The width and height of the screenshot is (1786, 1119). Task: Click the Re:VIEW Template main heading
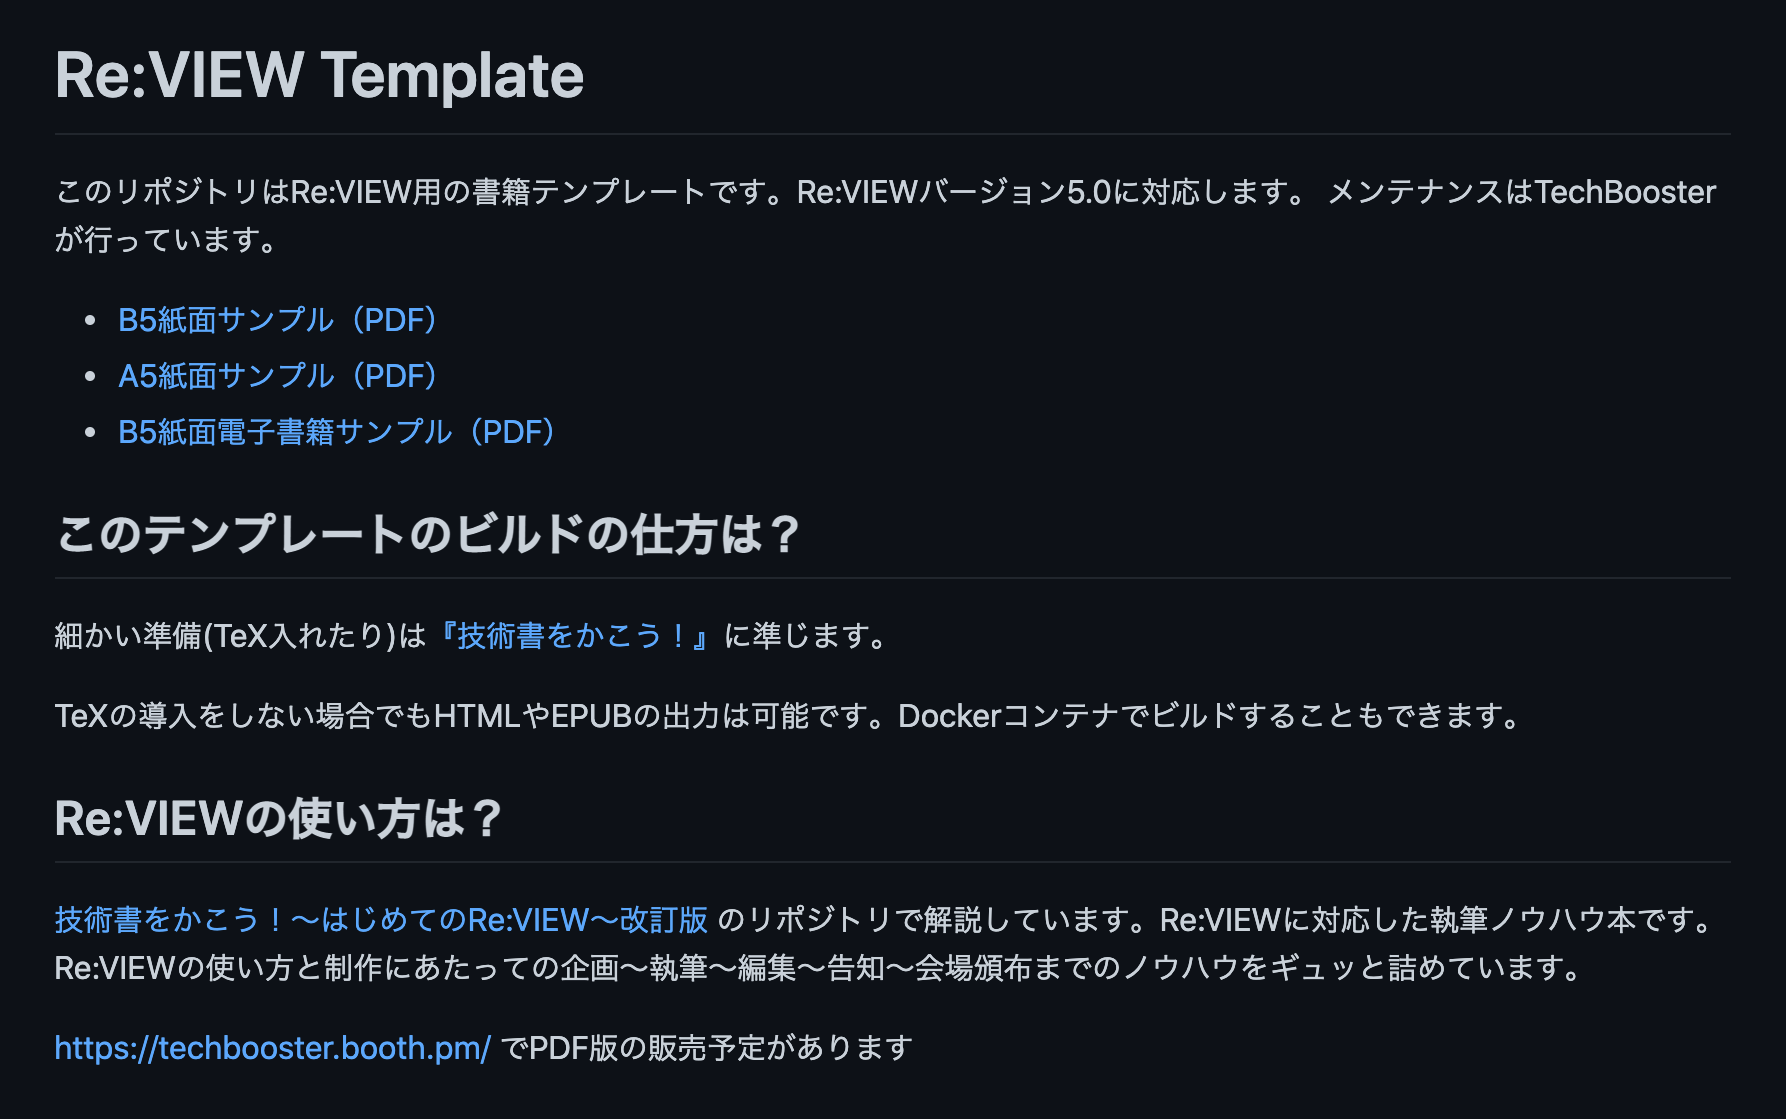319,76
